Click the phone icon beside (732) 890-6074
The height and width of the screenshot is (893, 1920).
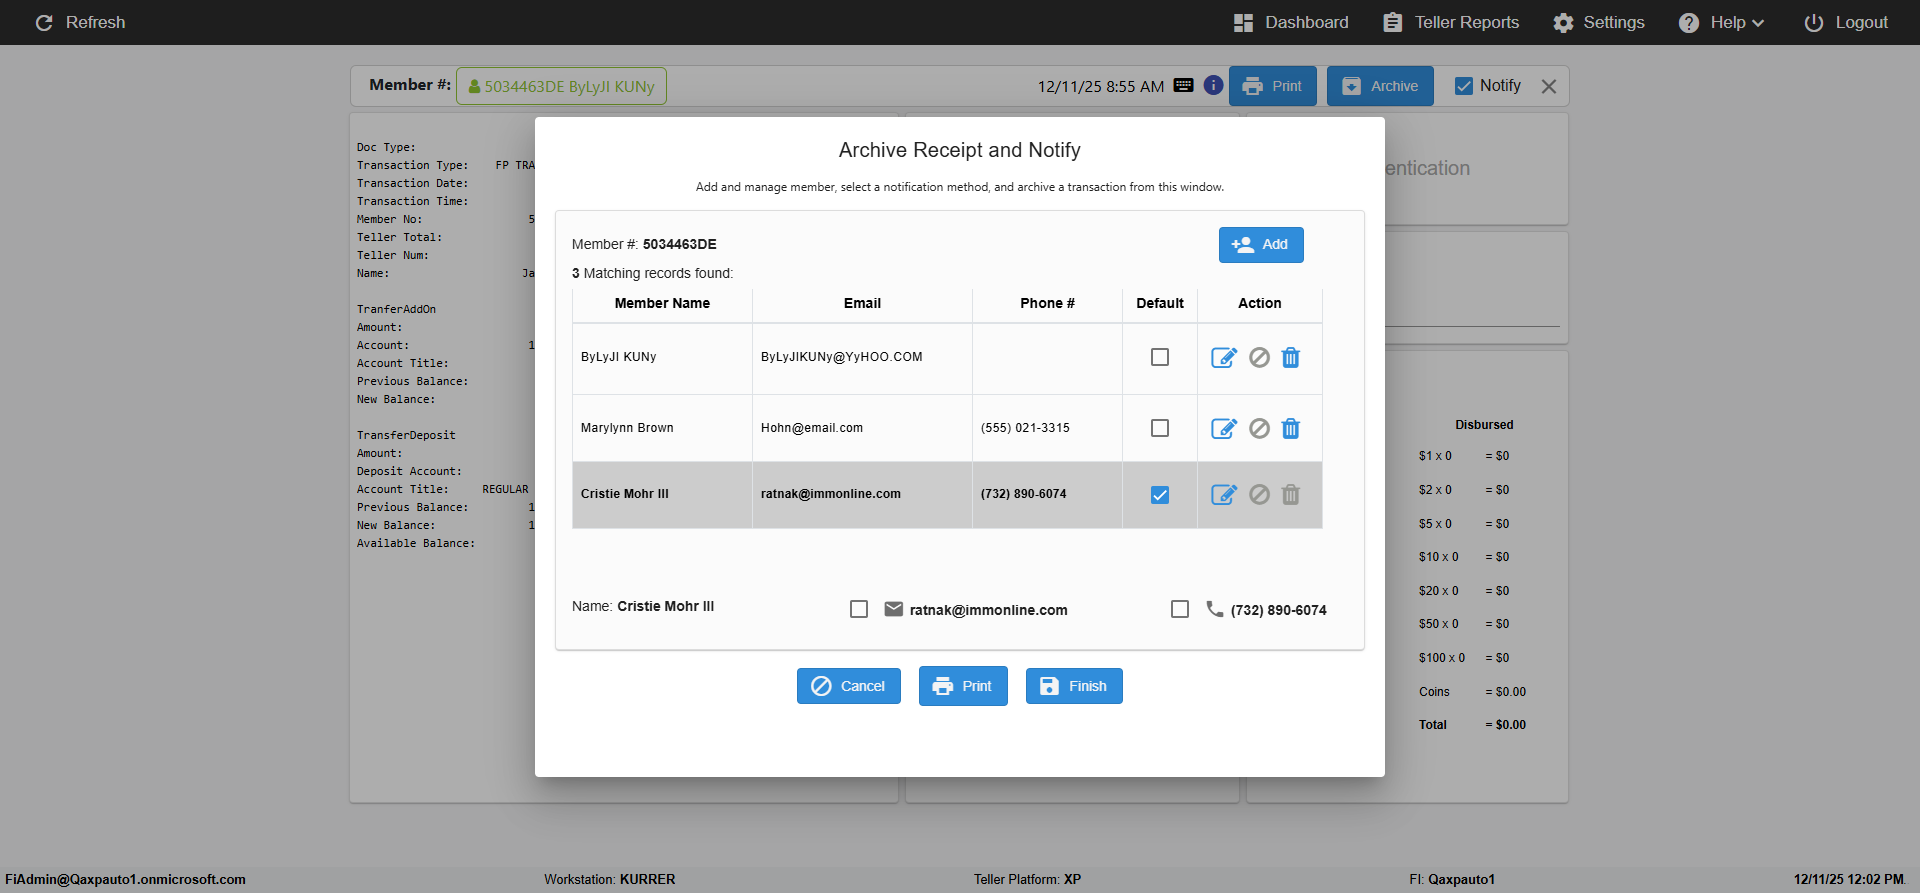(x=1215, y=609)
